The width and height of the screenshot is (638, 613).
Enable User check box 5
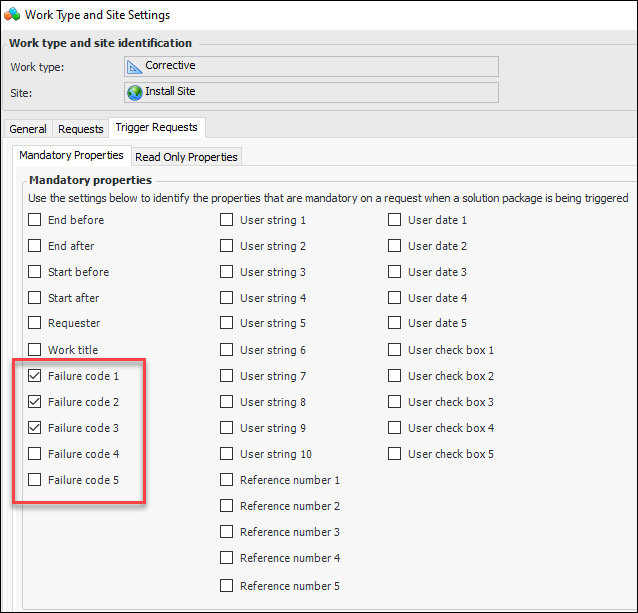click(x=395, y=454)
